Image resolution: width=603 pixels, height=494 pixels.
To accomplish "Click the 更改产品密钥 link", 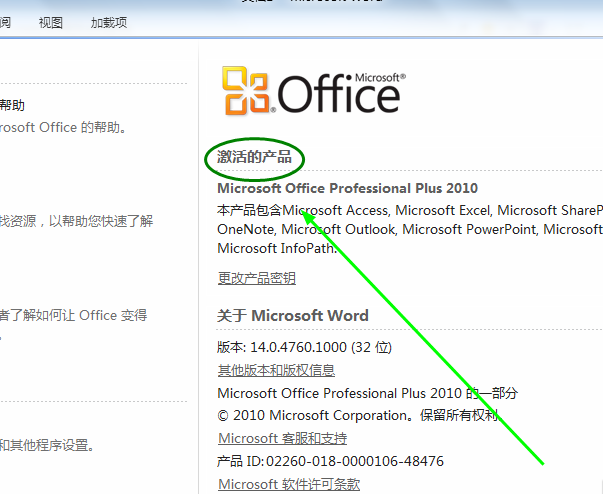I will click(256, 278).
